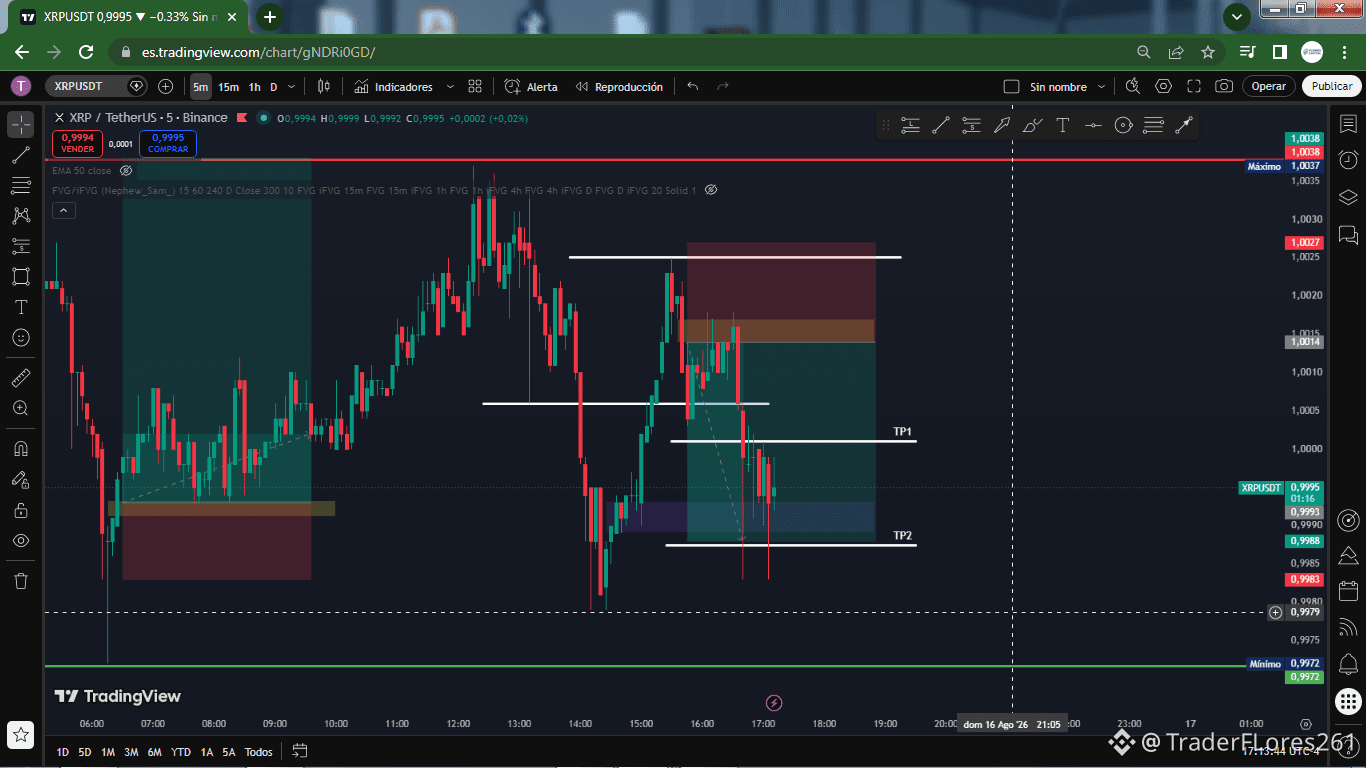
Task: Select the Todos date range
Action: 258,752
